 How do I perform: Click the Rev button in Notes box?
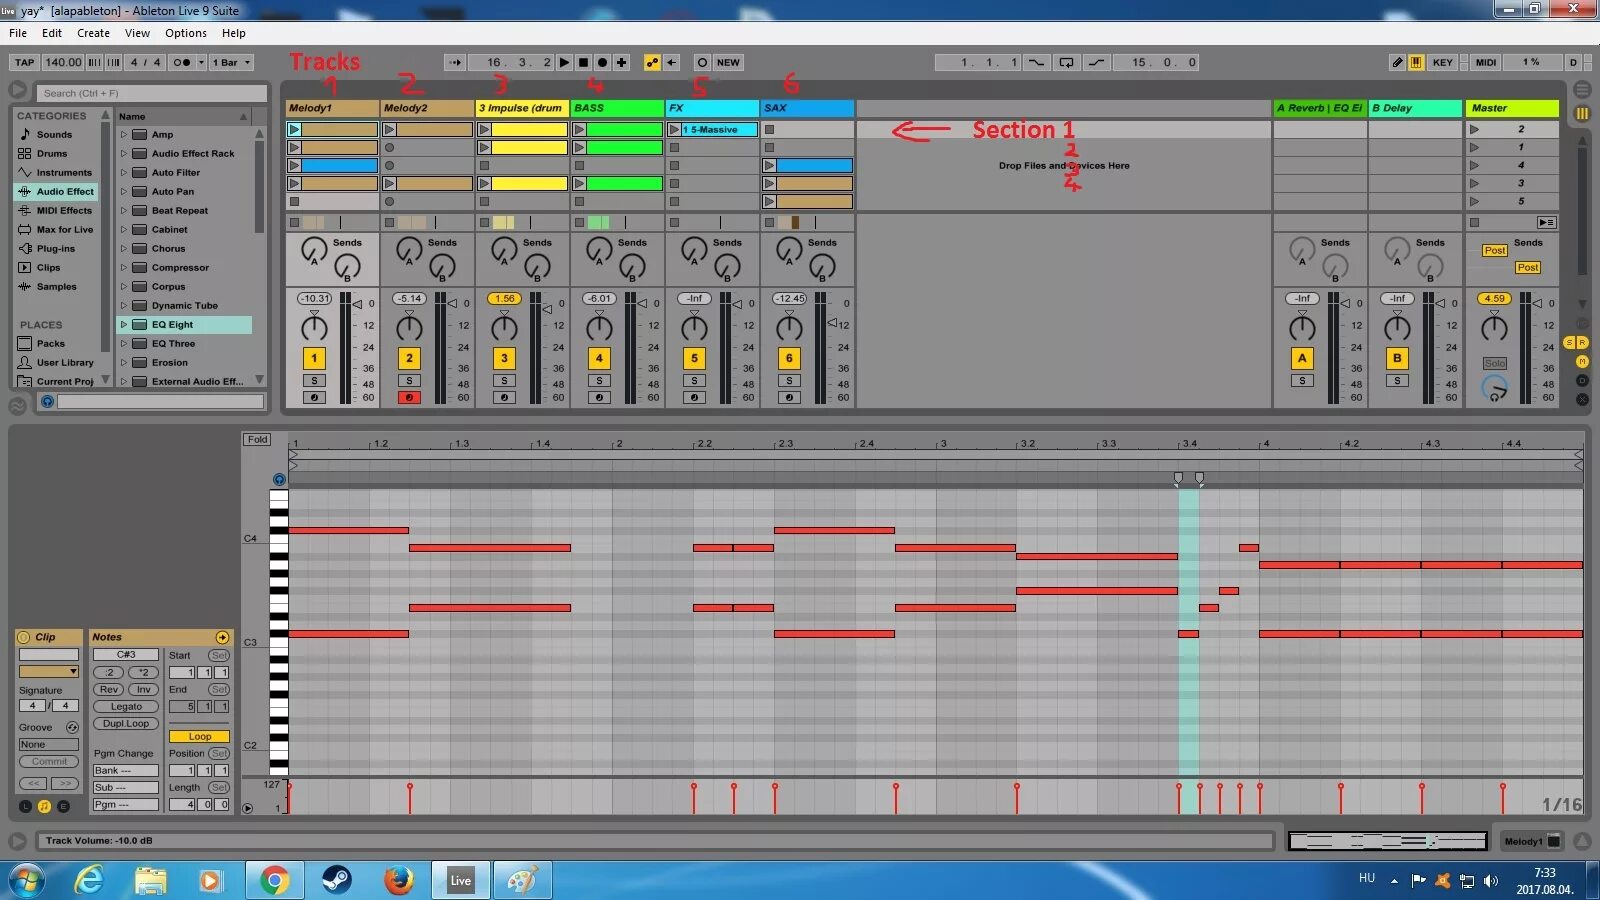[x=109, y=689]
